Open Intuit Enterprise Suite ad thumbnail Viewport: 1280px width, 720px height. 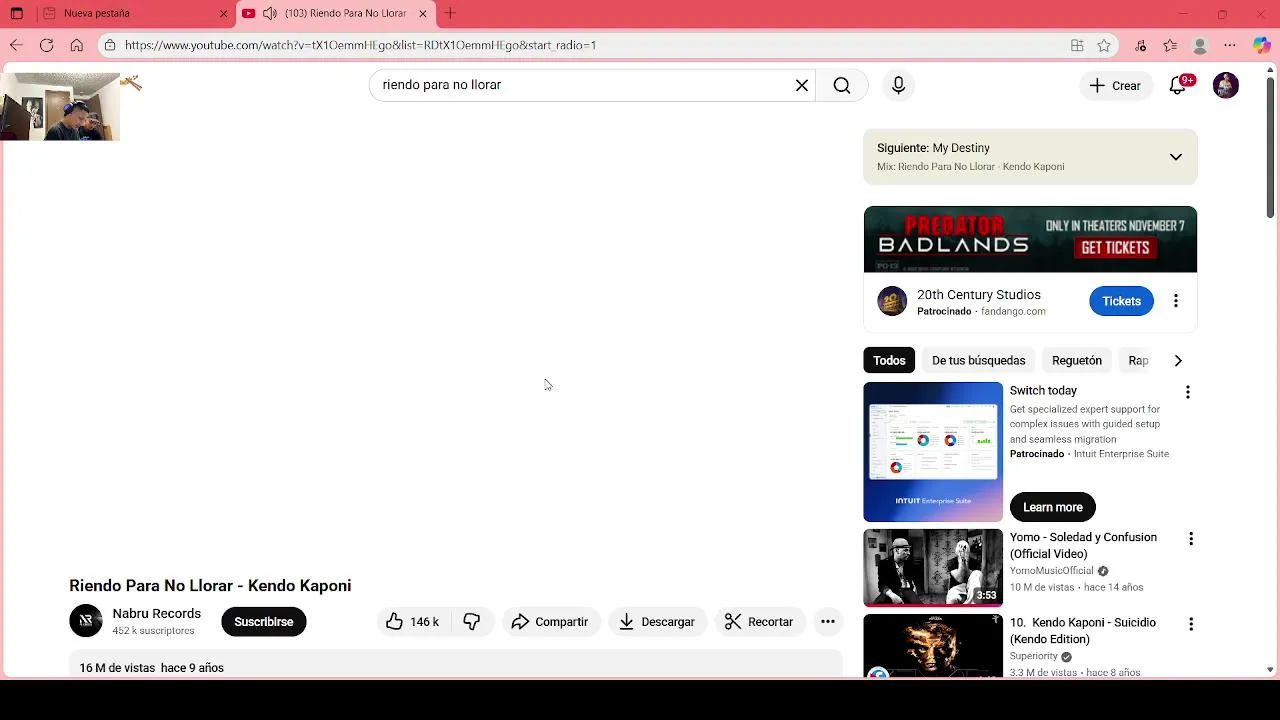[933, 452]
